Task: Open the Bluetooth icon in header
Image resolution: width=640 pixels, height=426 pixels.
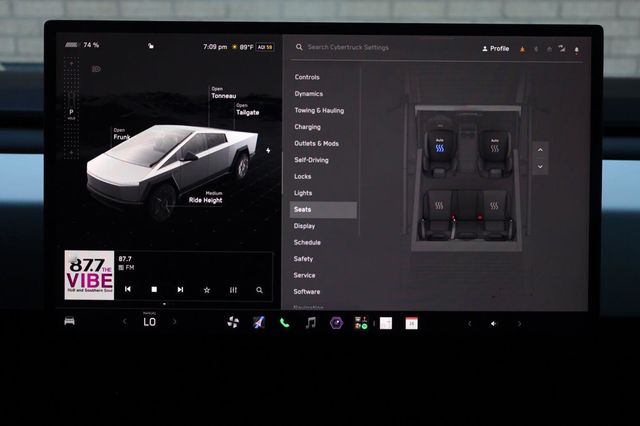Action: pyautogui.click(x=536, y=49)
